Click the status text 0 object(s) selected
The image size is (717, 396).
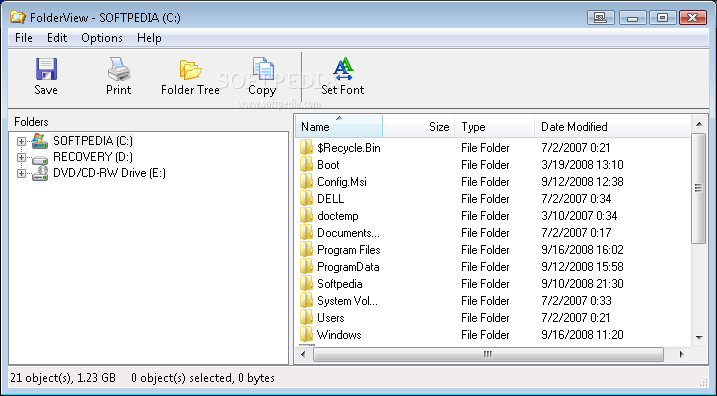(x=182, y=378)
